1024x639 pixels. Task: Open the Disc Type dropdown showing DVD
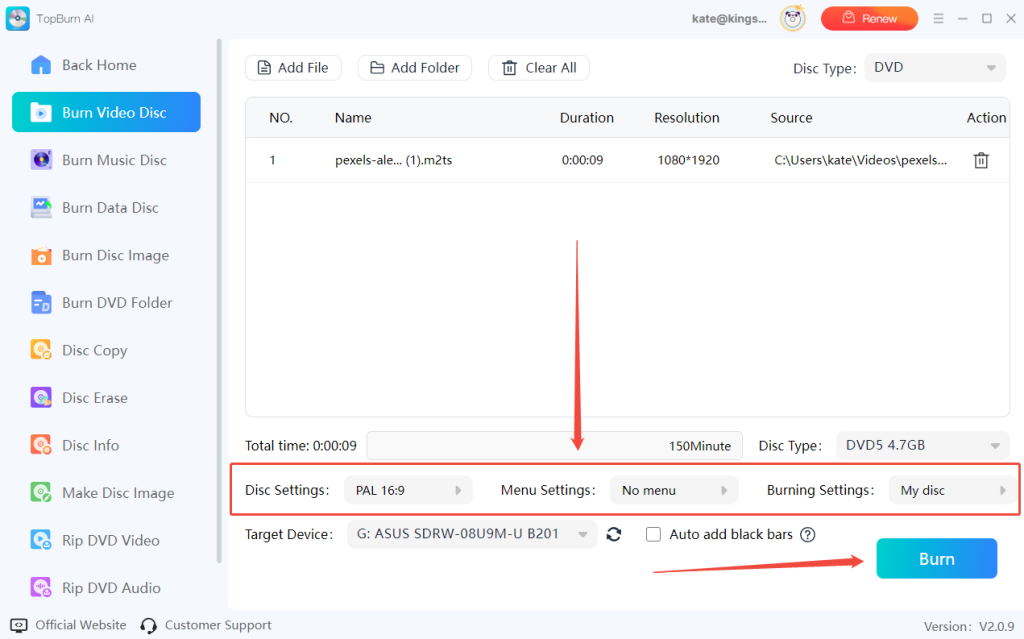coord(934,67)
